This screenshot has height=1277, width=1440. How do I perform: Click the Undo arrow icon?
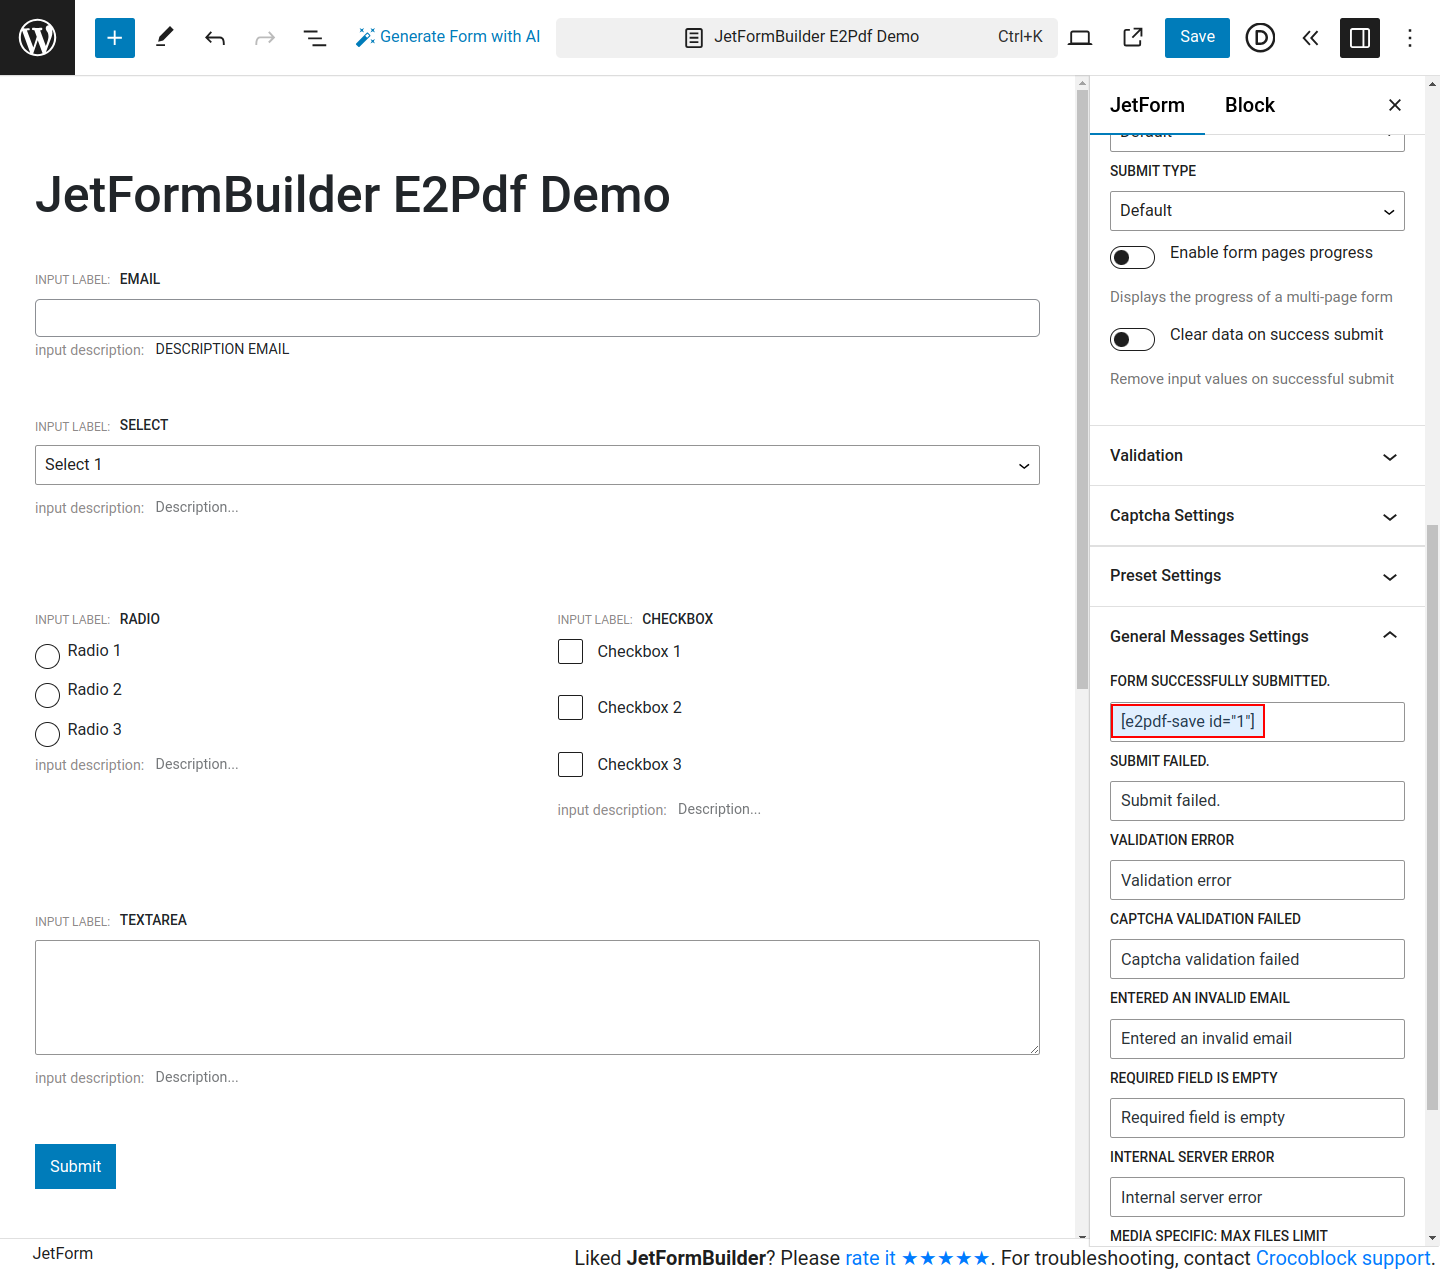pos(215,38)
